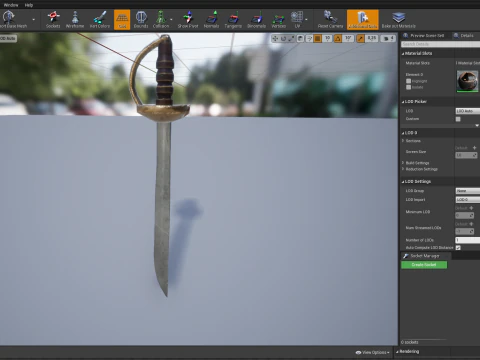Toggle the viewport rotation snap button
The image size is (480, 360).
pyautogui.click(x=338, y=39)
